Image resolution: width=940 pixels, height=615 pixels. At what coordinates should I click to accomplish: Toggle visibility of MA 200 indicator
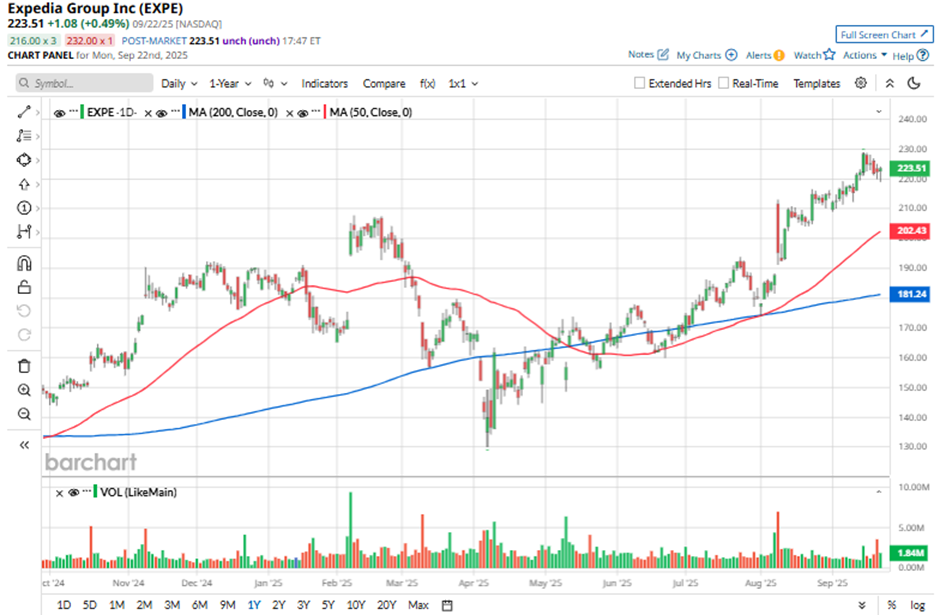pos(161,113)
